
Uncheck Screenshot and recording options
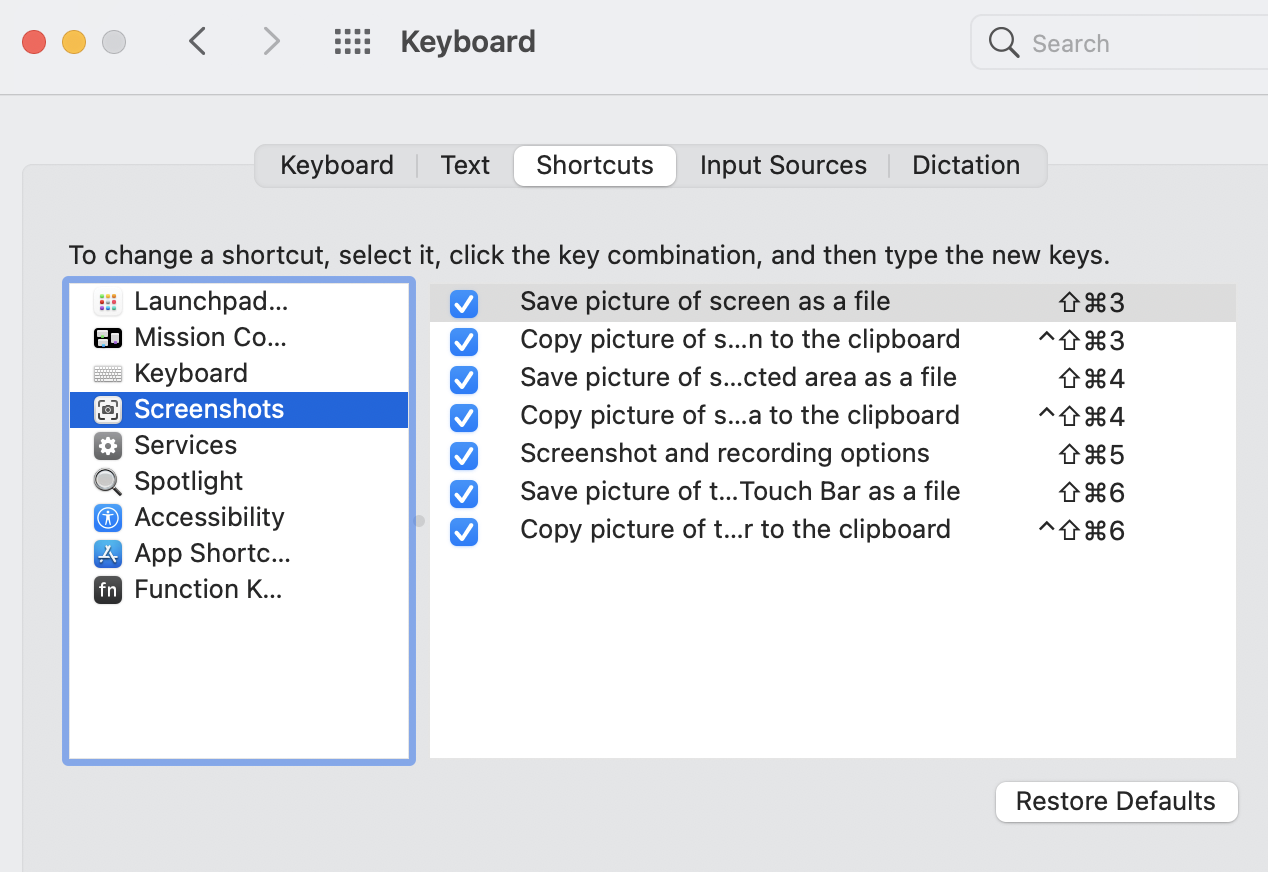pyautogui.click(x=464, y=455)
